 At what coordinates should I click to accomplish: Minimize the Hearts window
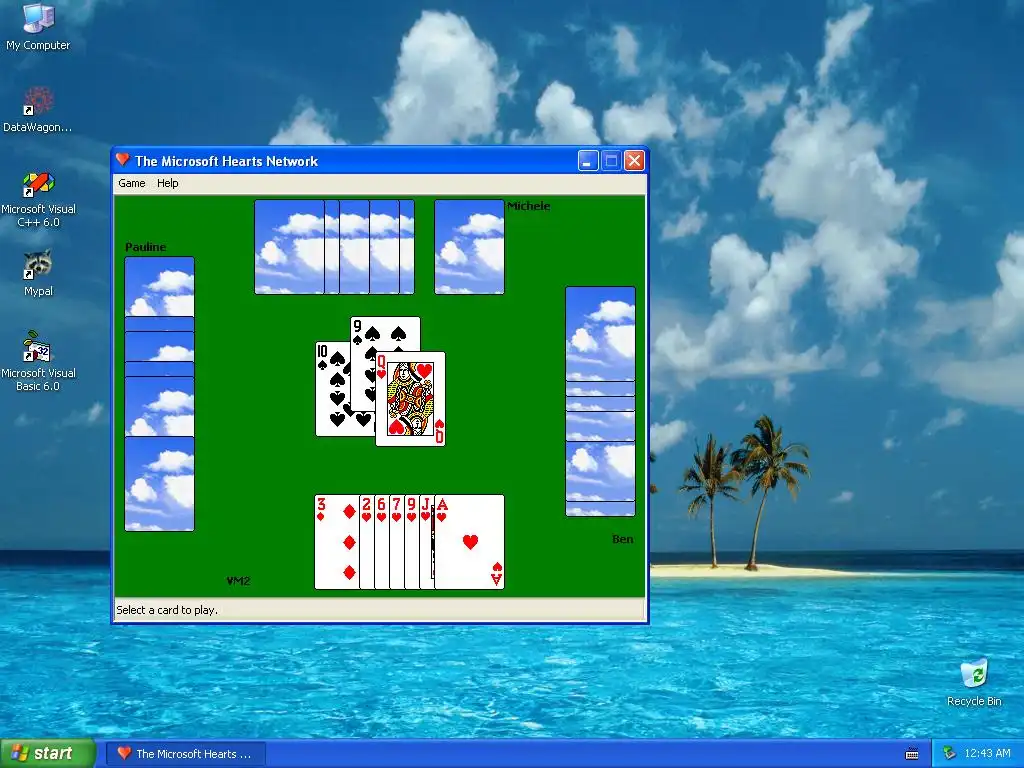pos(588,161)
